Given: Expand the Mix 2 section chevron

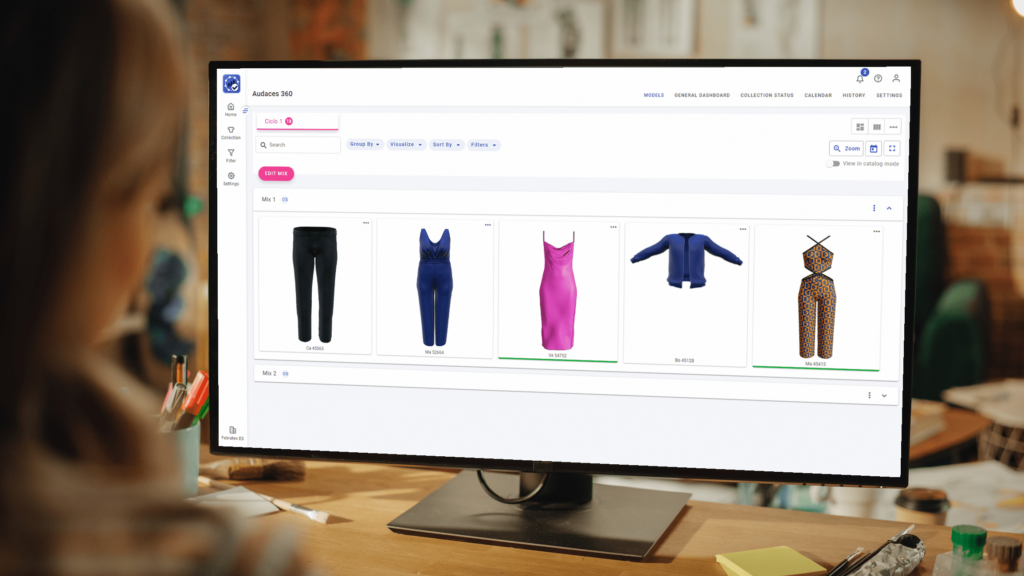Looking at the screenshot, I should 884,395.
